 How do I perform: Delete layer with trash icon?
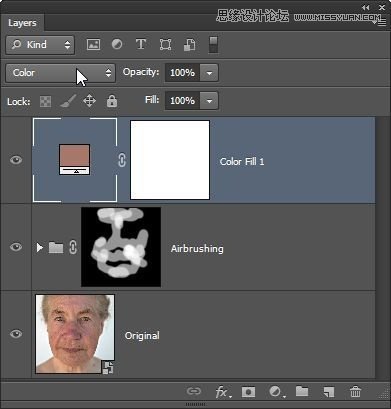355,391
